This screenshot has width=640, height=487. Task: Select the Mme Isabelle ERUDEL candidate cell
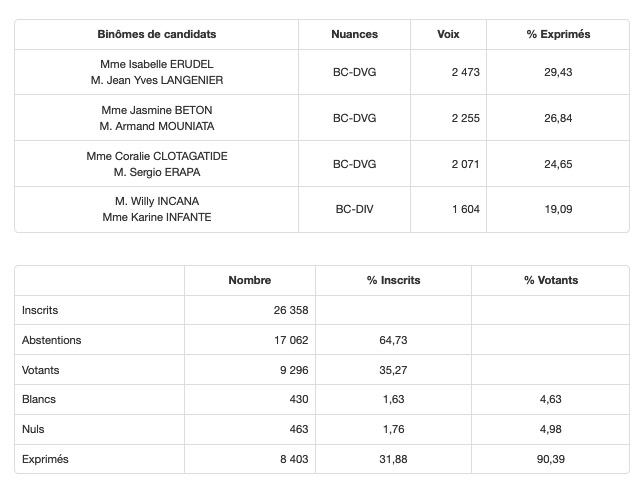click(157, 72)
